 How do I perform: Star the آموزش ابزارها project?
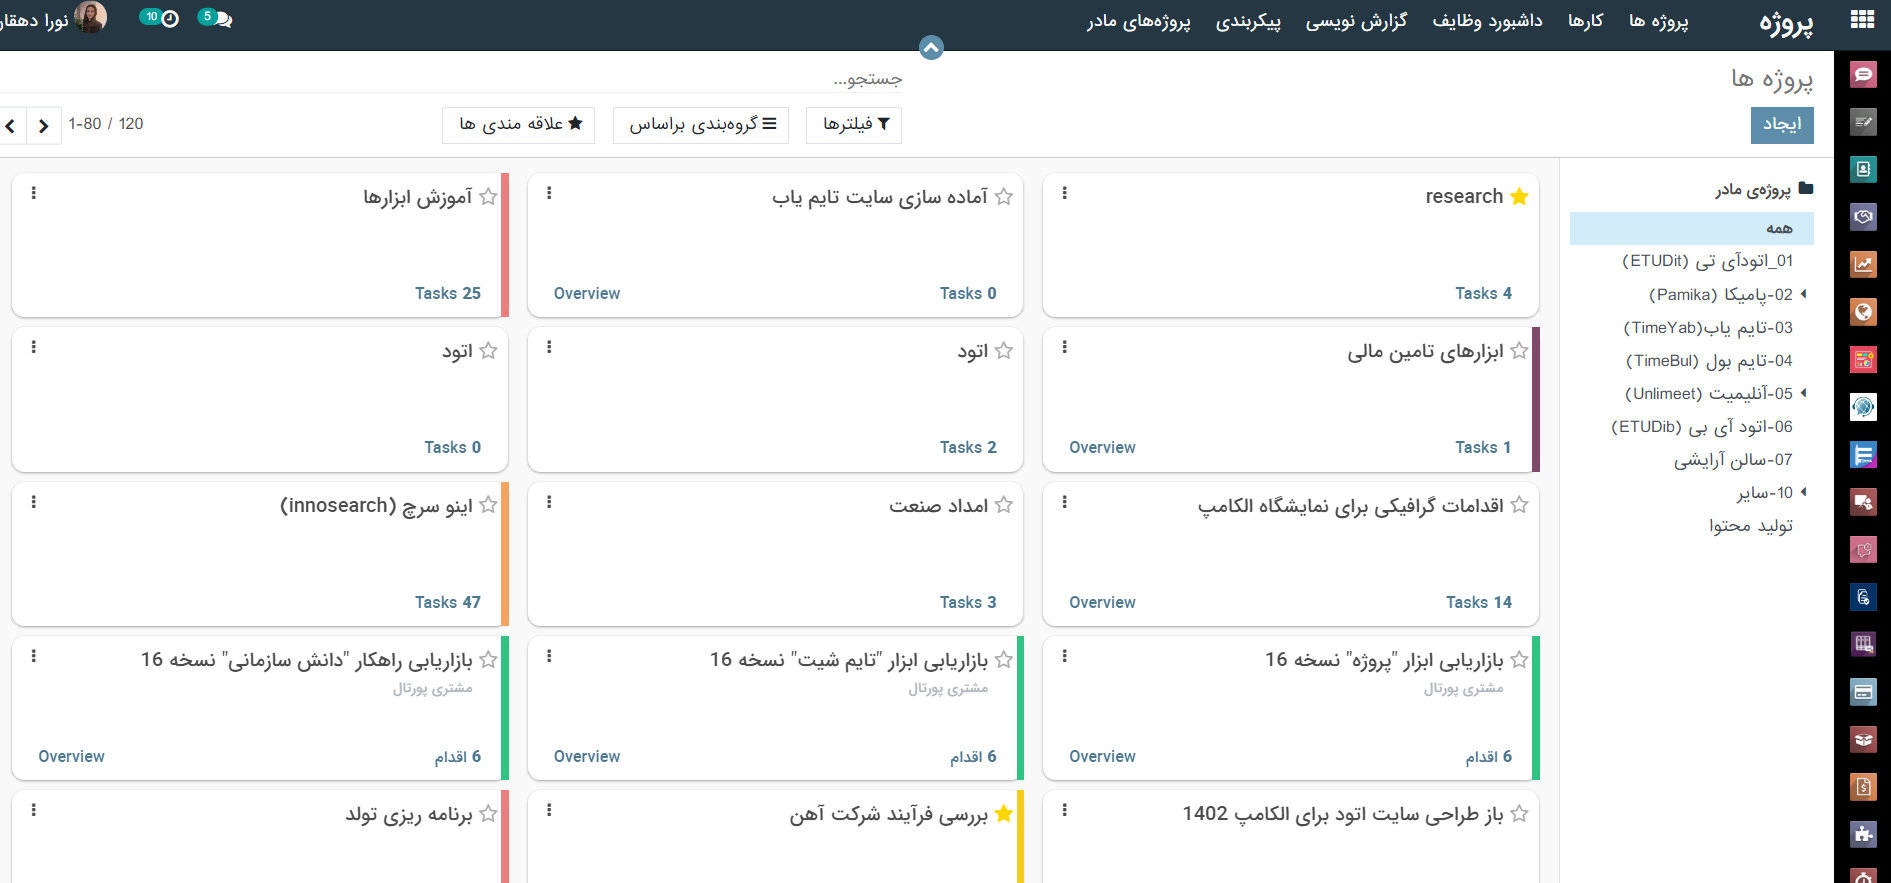pyautogui.click(x=488, y=197)
